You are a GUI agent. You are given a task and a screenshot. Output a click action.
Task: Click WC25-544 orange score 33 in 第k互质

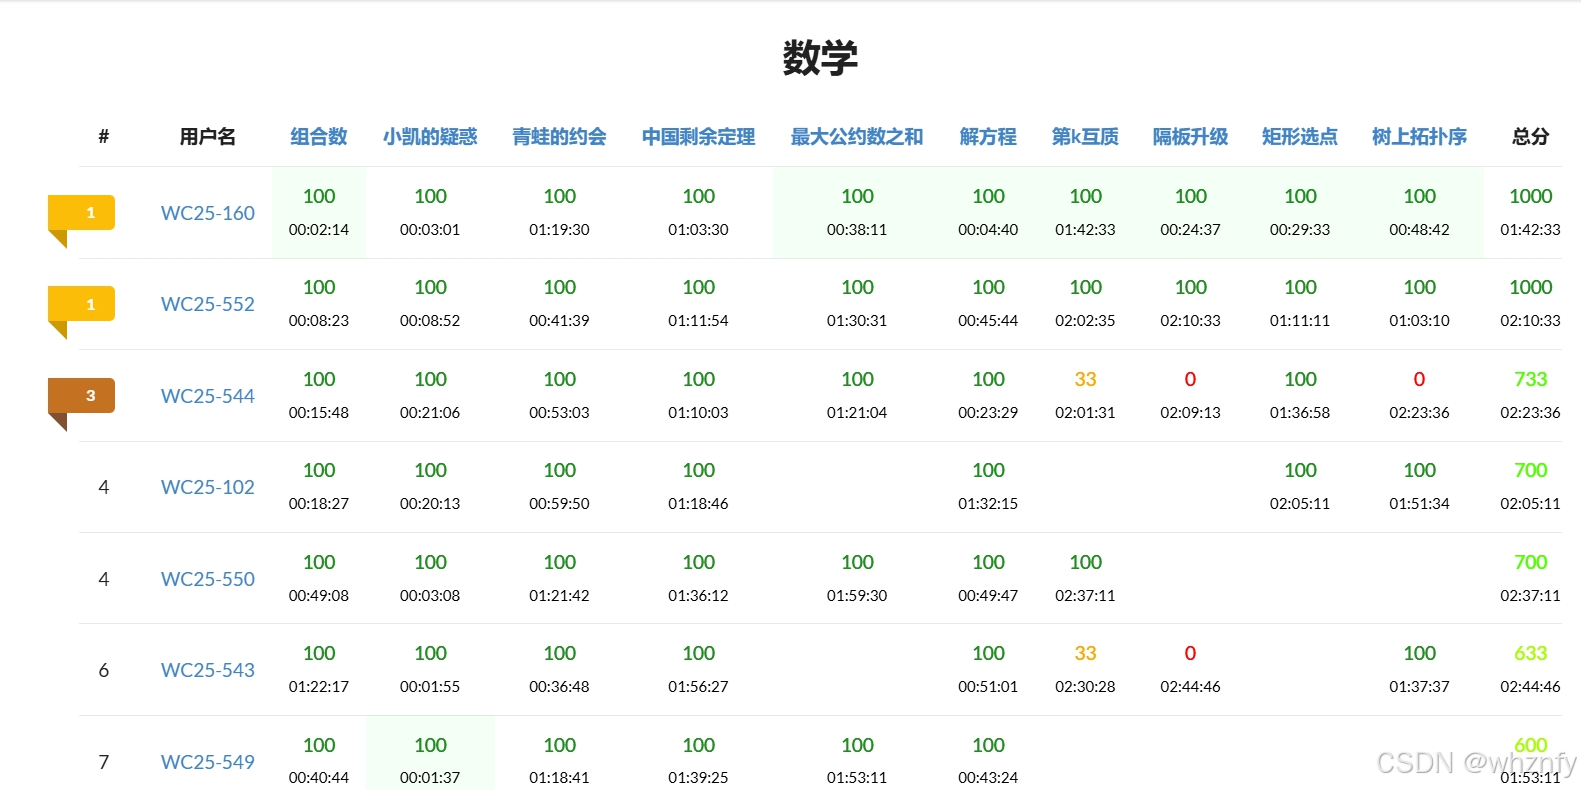coord(1085,379)
